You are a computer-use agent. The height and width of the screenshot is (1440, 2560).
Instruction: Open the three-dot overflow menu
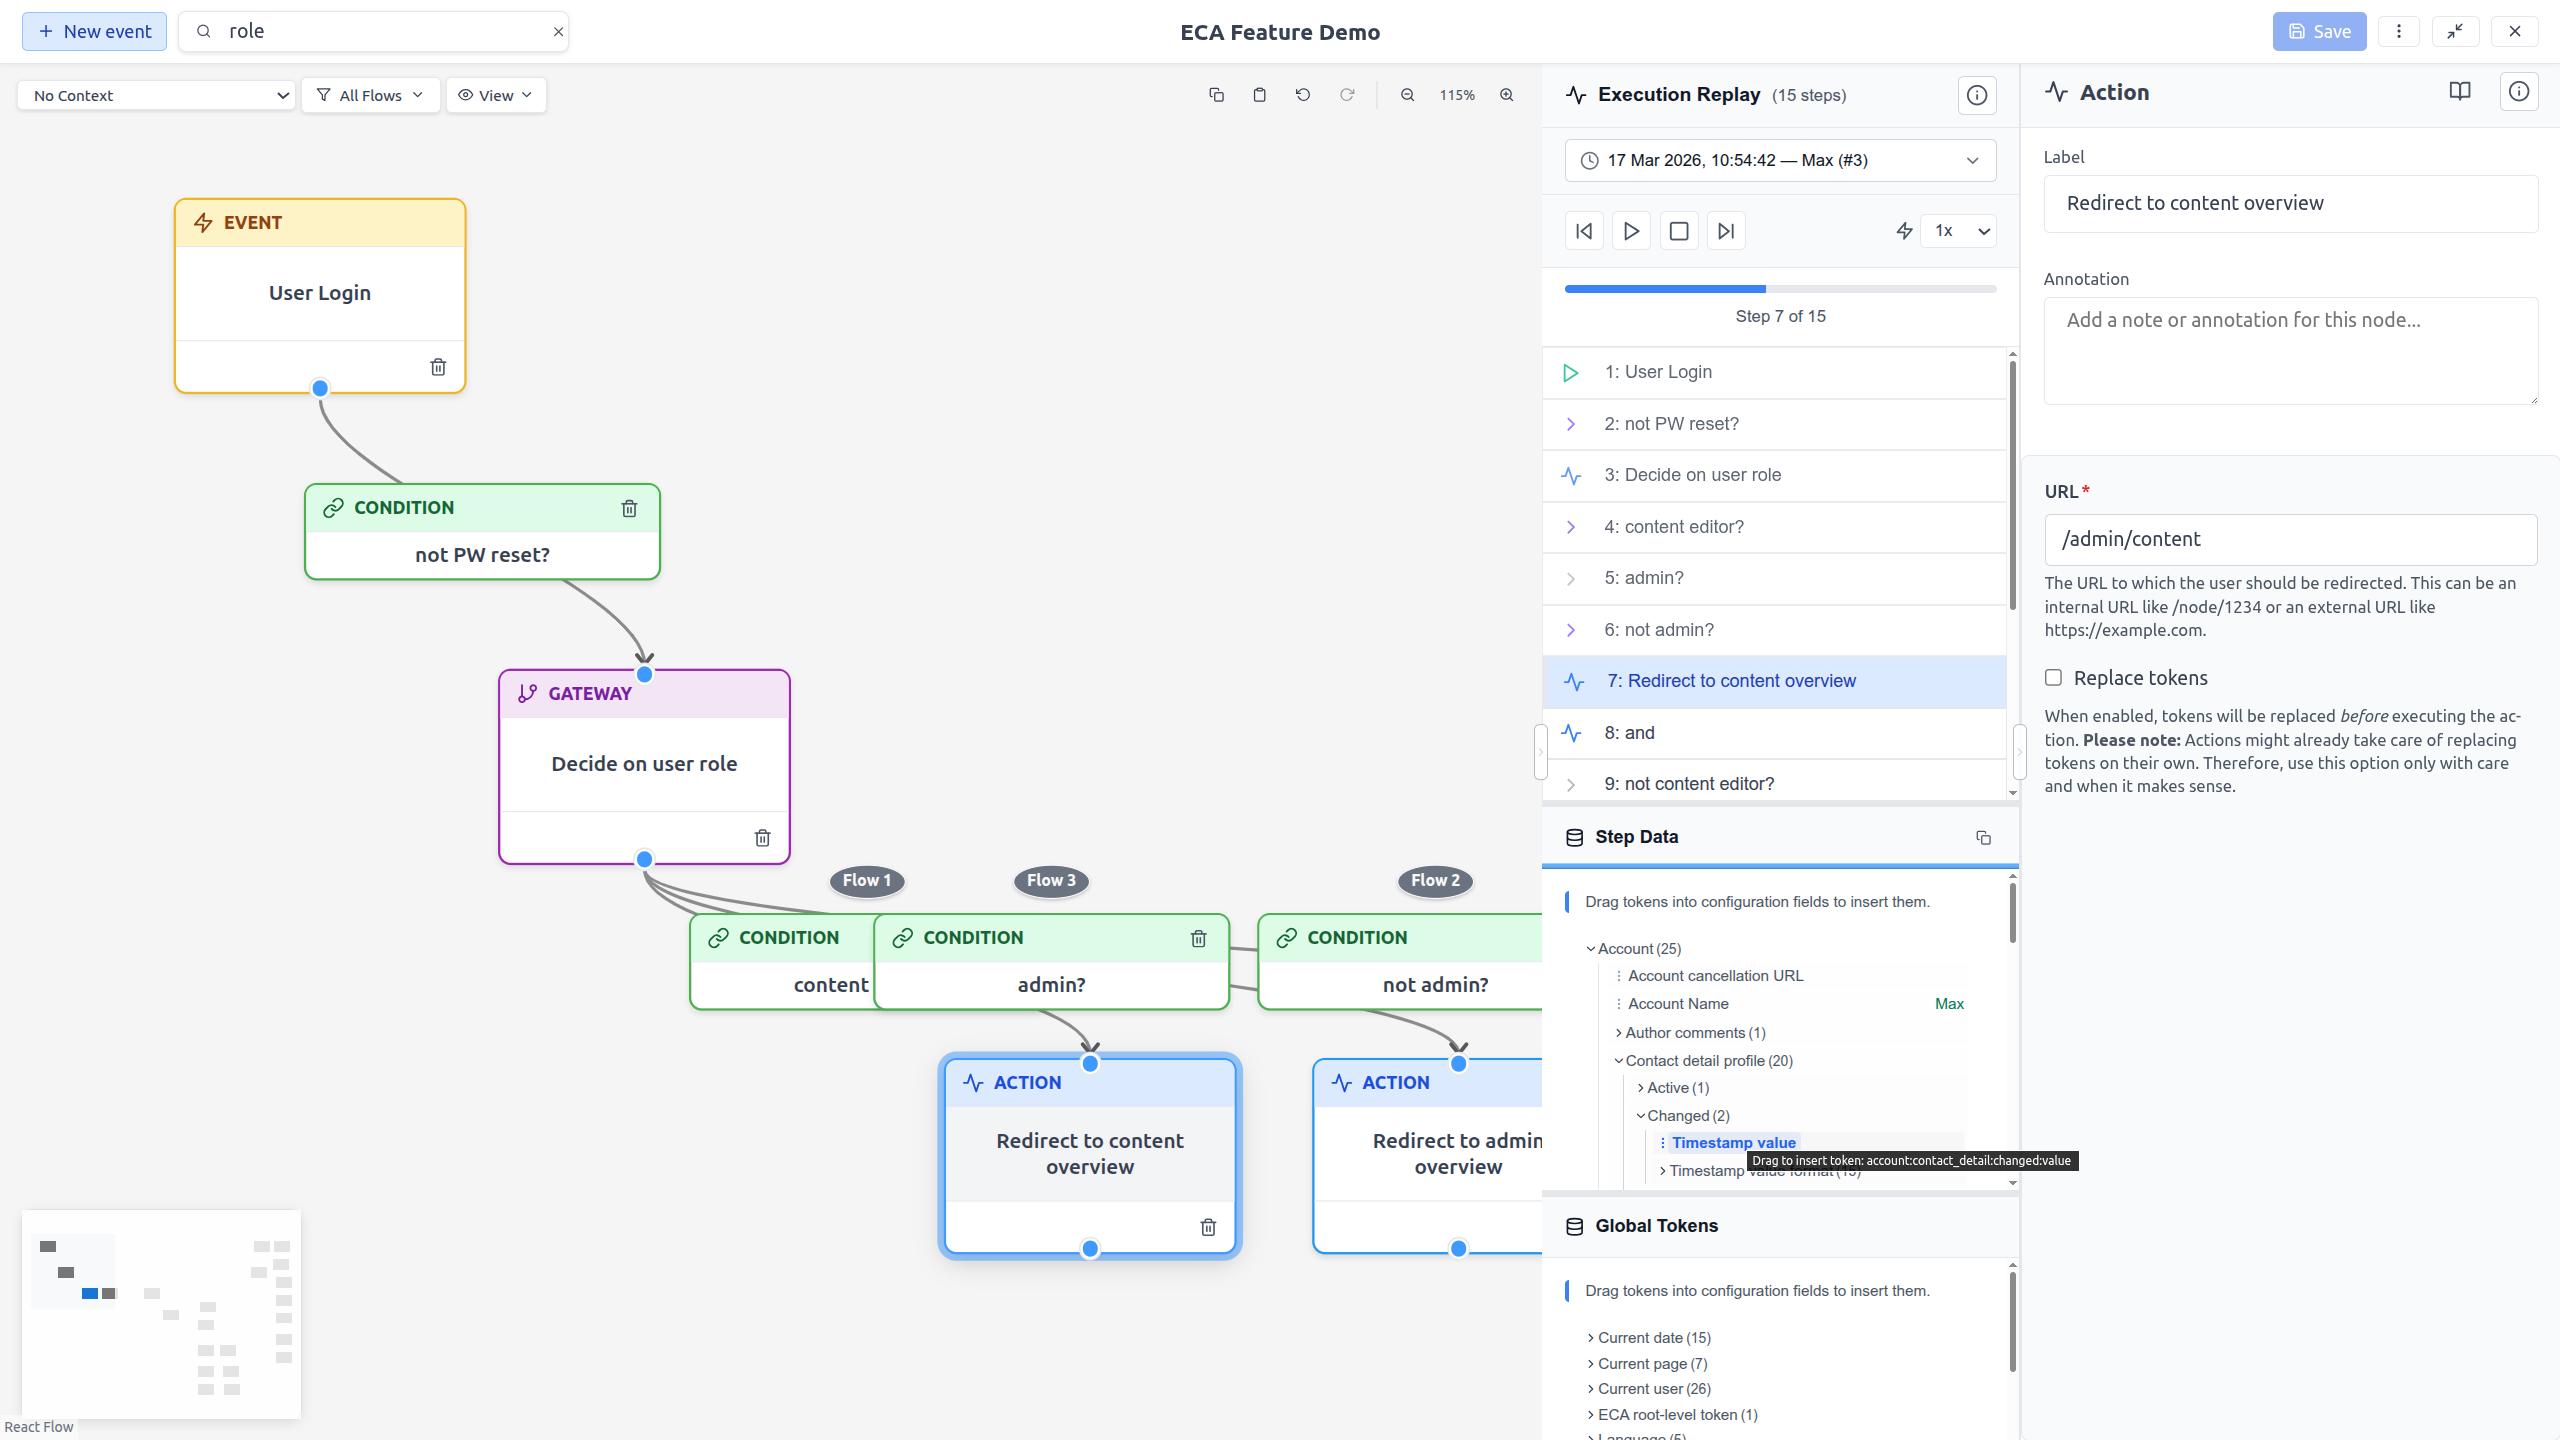pos(2400,31)
